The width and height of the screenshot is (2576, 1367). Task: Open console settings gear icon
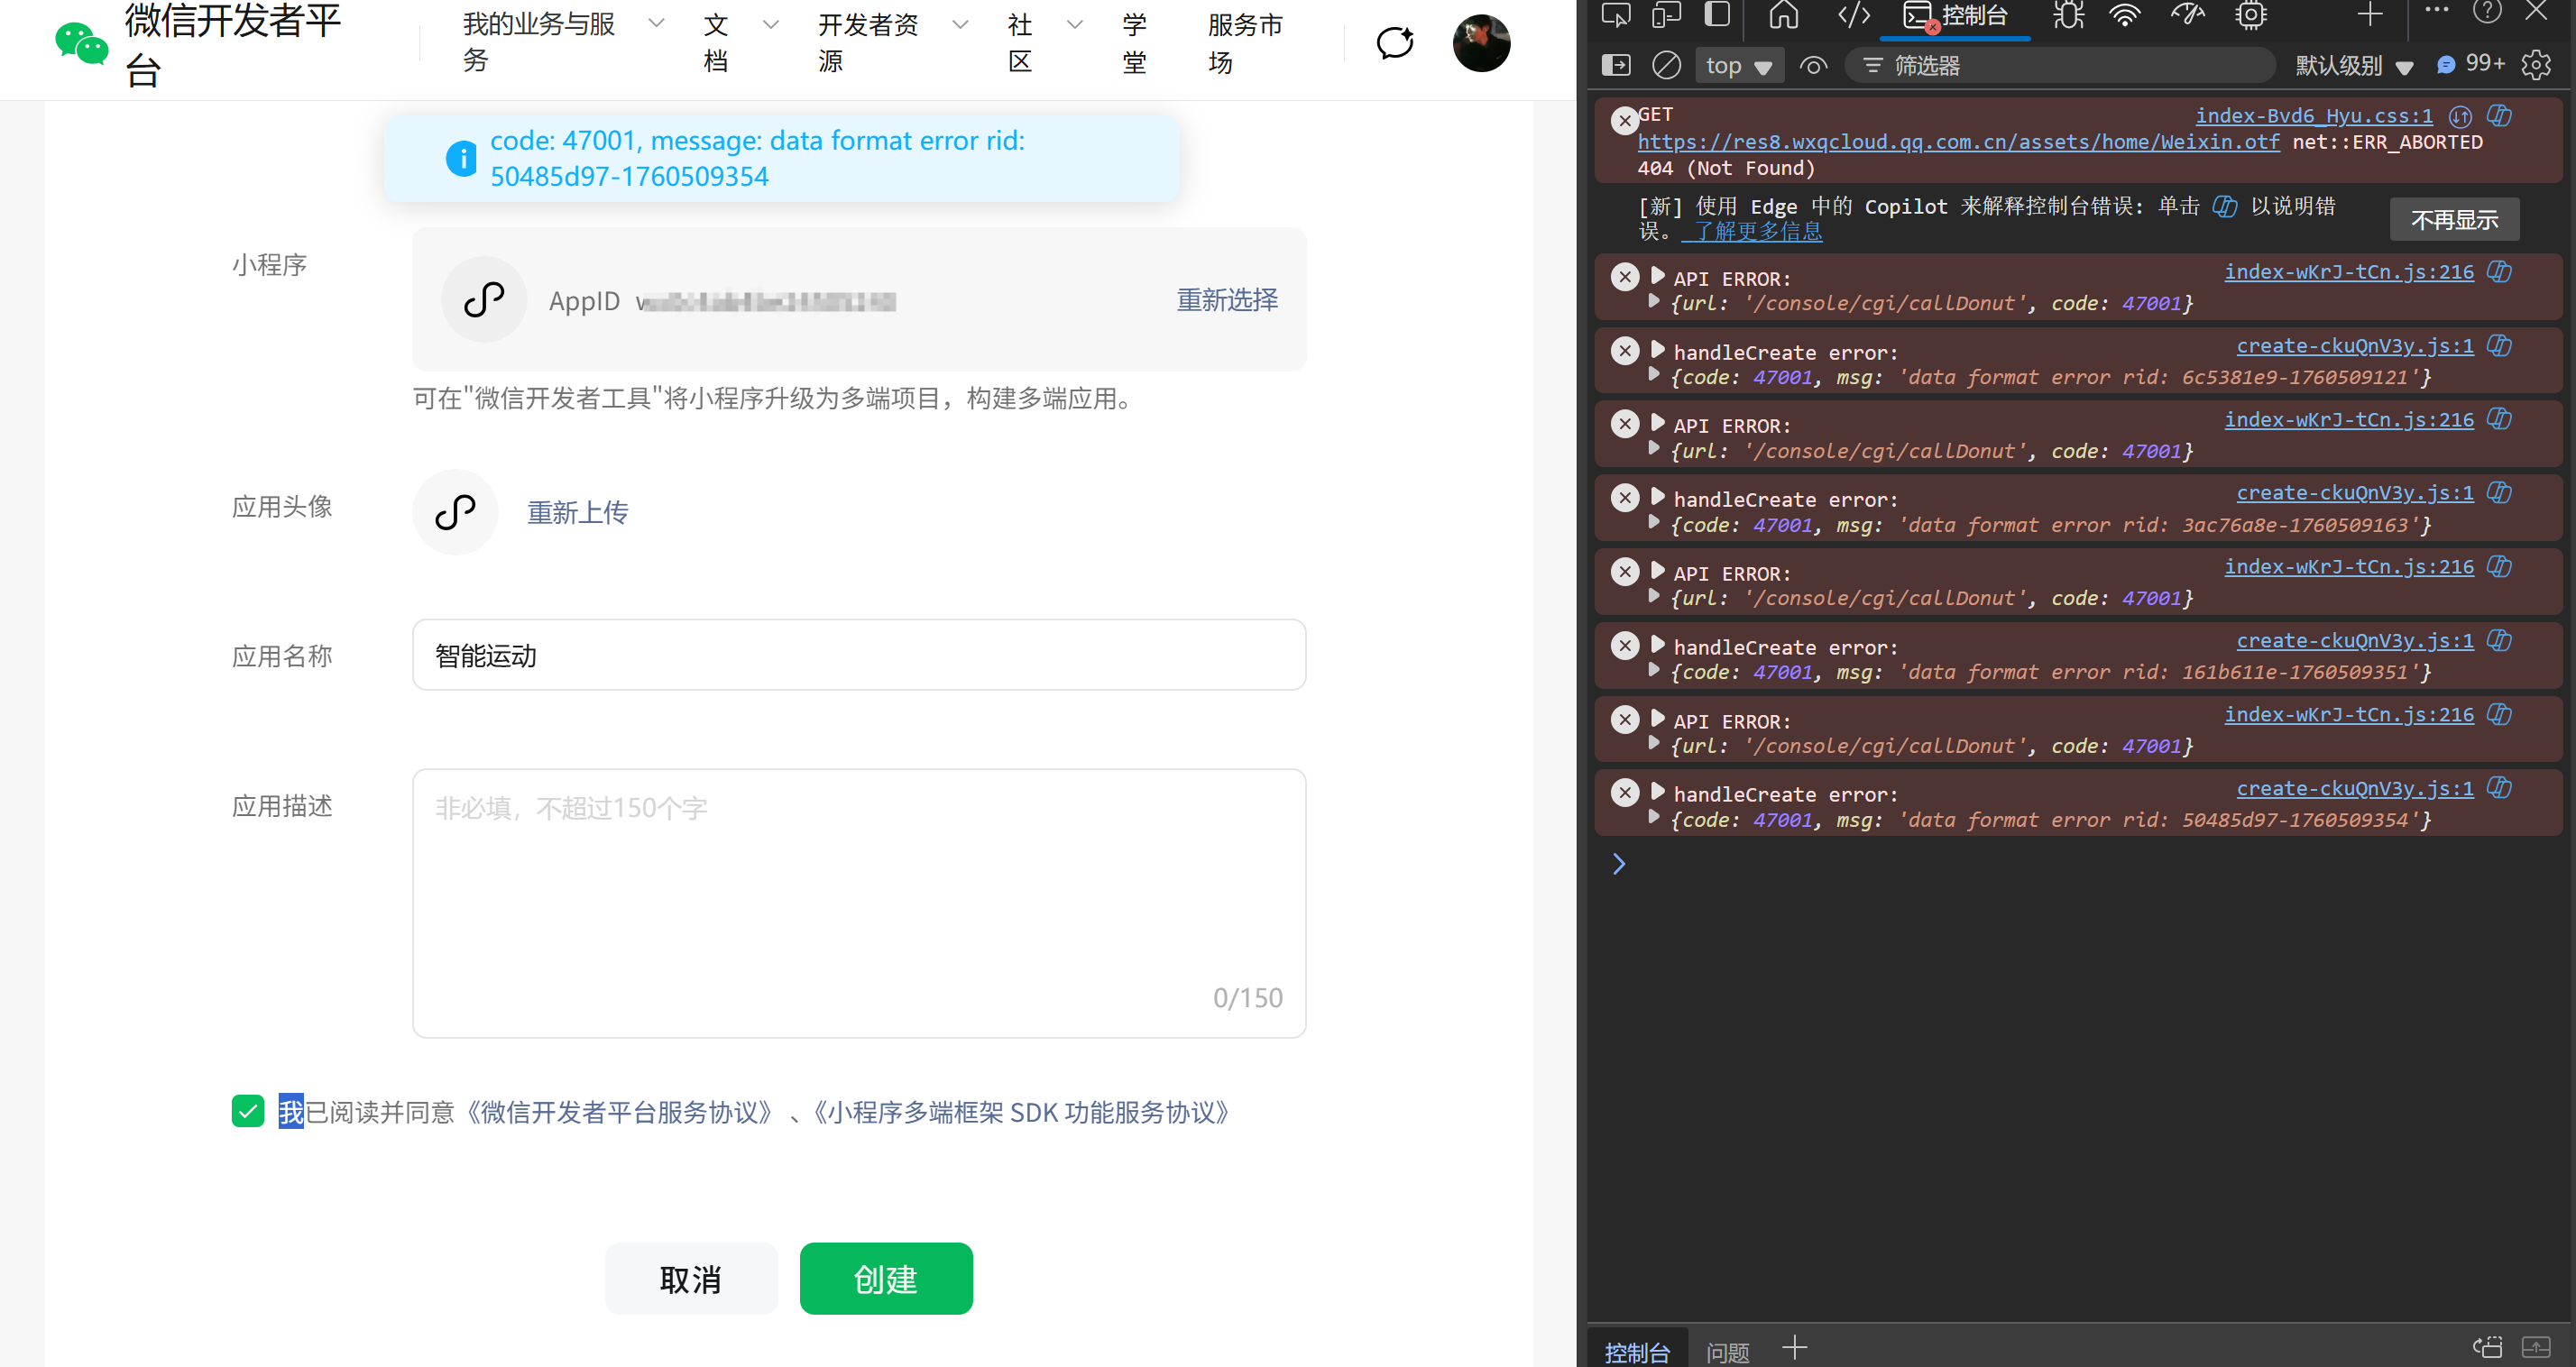[x=2536, y=66]
